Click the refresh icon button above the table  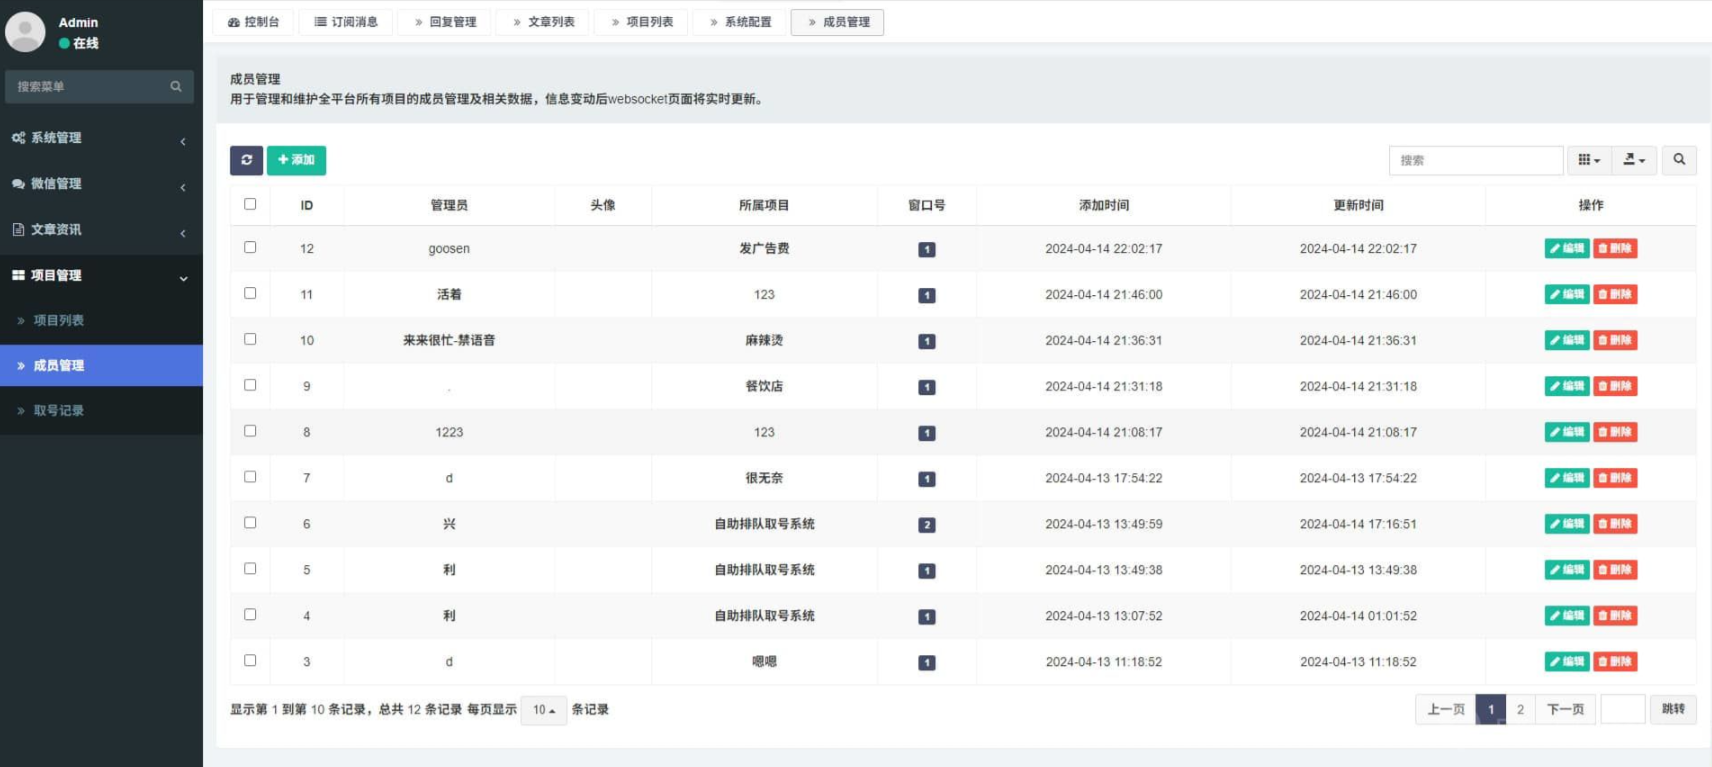[246, 160]
